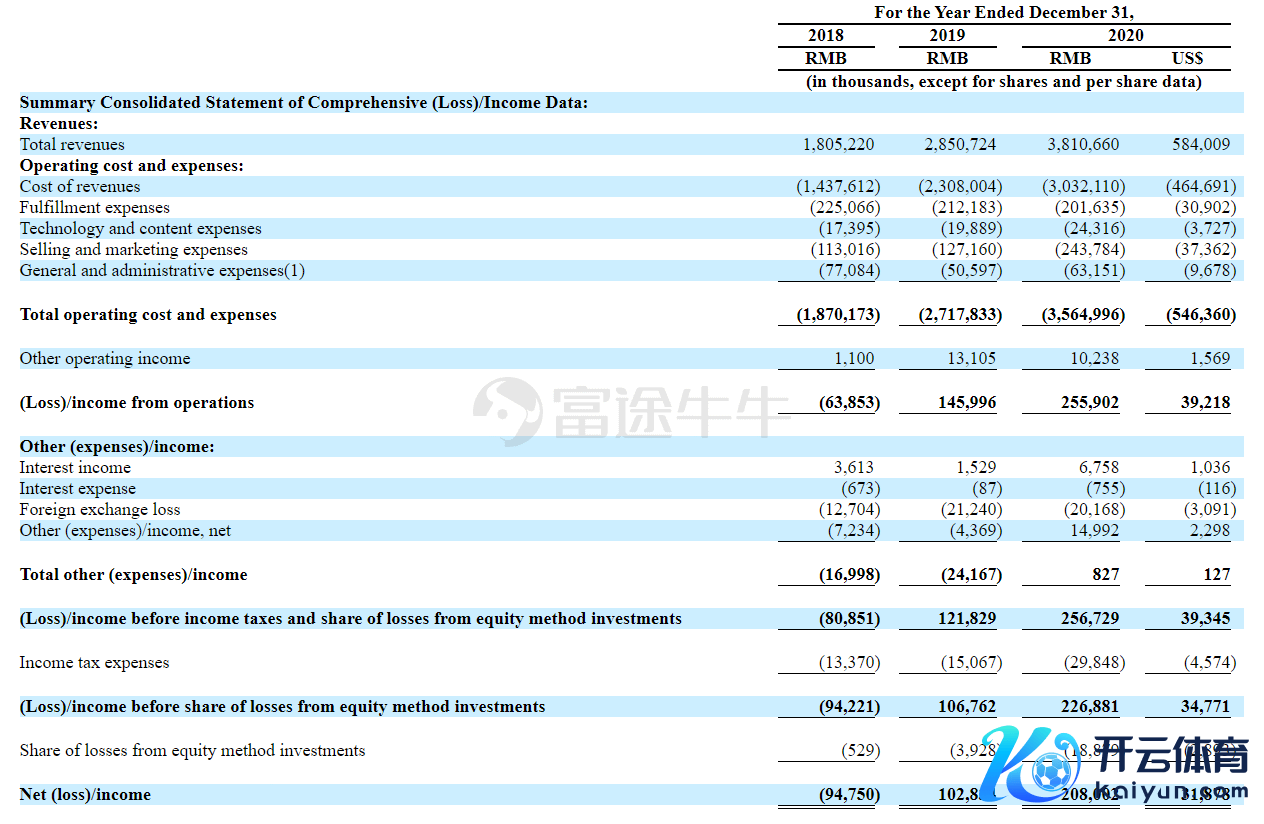Click 2019 total revenues value 2,850,724

[960, 144]
